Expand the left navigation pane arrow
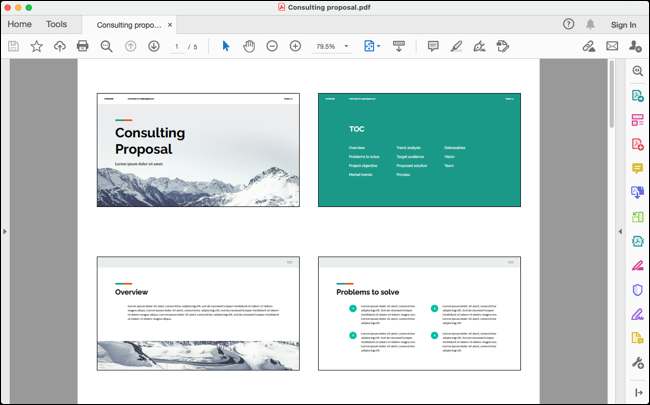Viewport: 650px width, 405px height. pyautogui.click(x=5, y=231)
